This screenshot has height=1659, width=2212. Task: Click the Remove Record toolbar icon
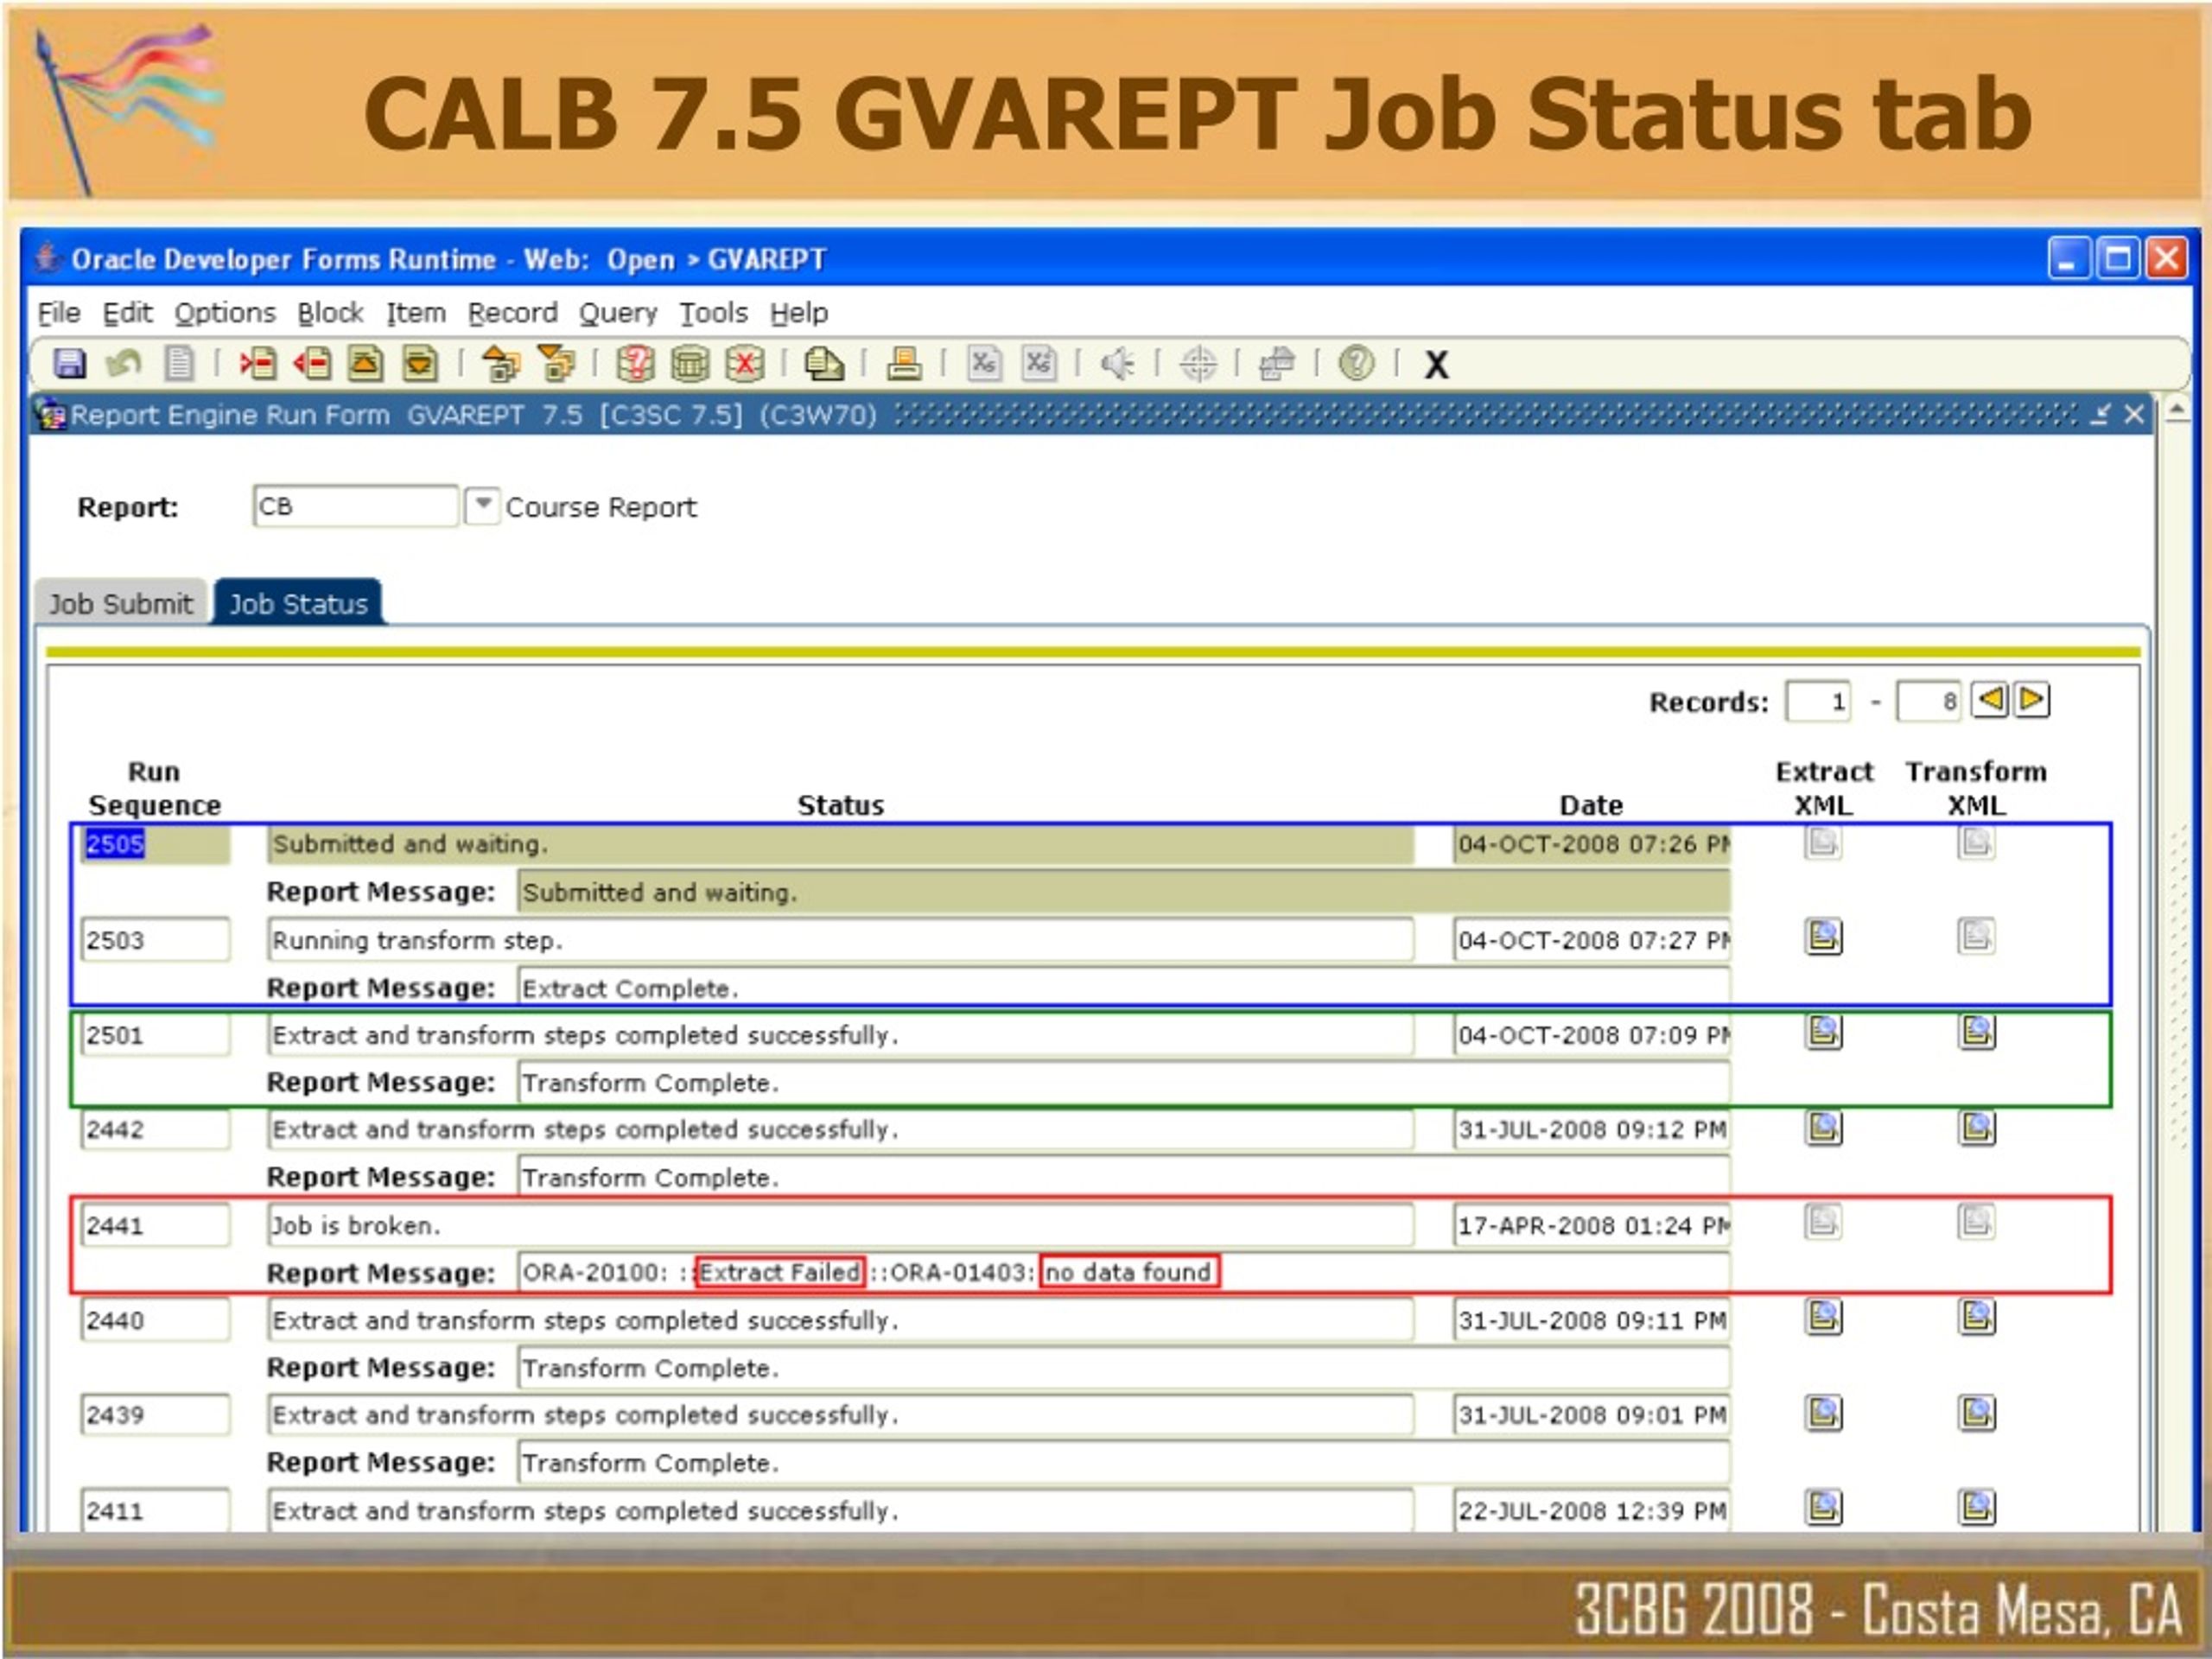pos(312,363)
